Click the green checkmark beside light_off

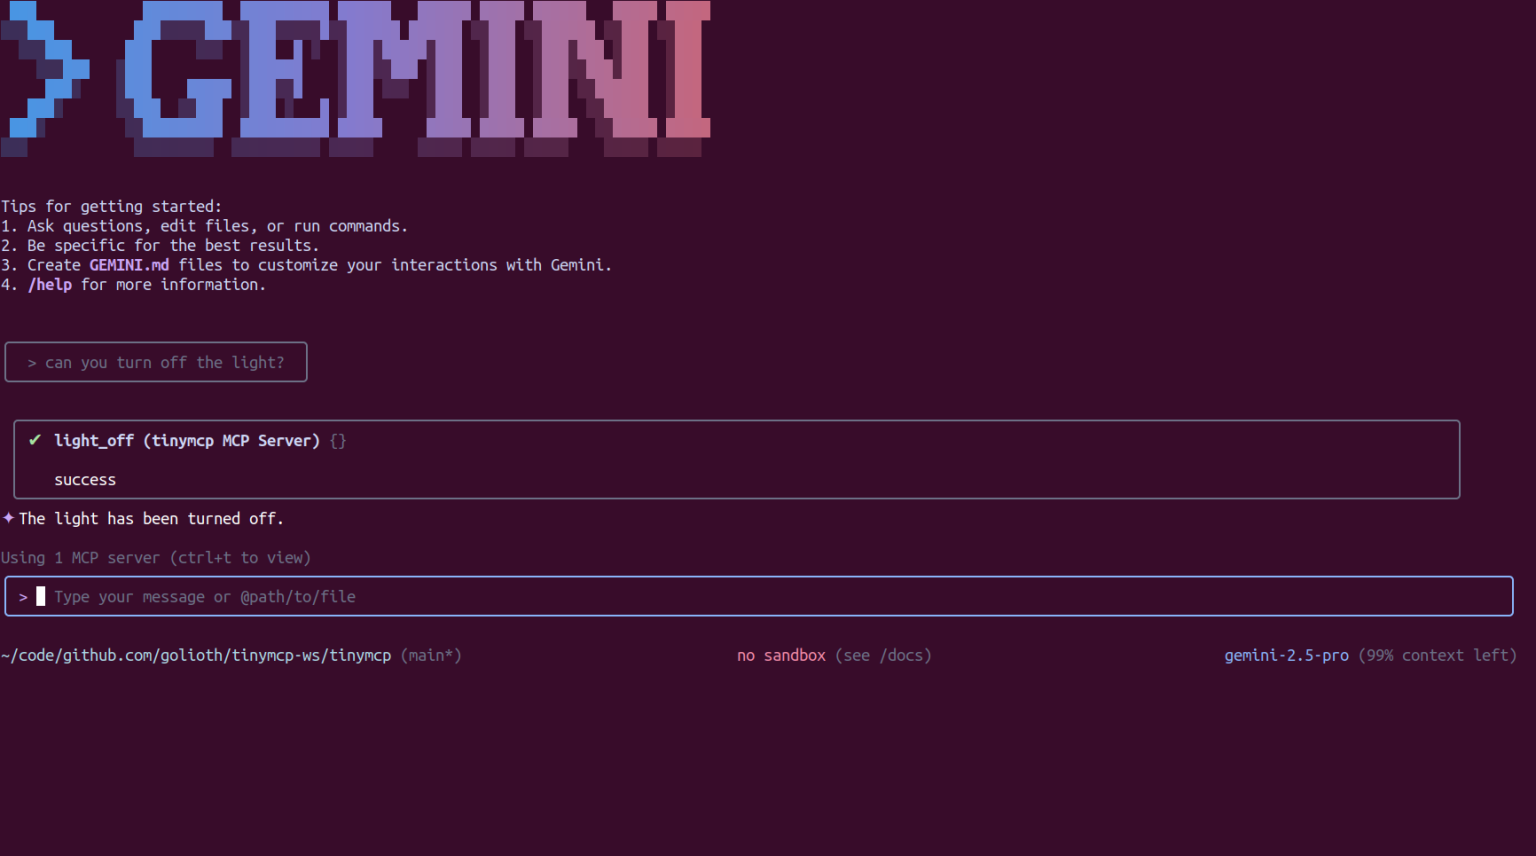pos(35,440)
